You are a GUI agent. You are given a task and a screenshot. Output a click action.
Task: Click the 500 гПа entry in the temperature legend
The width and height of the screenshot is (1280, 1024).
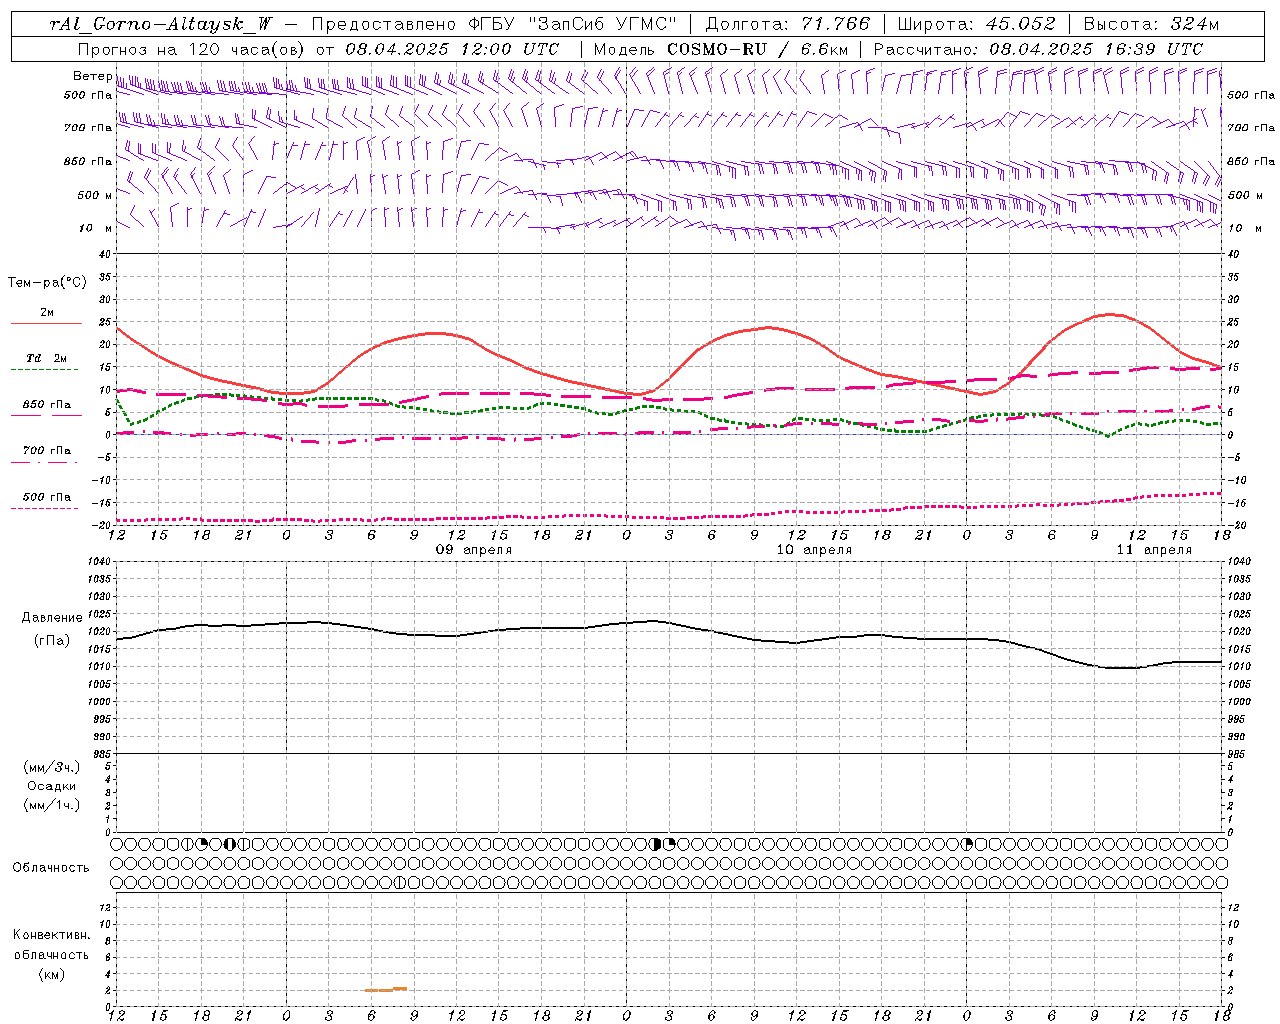47,497
